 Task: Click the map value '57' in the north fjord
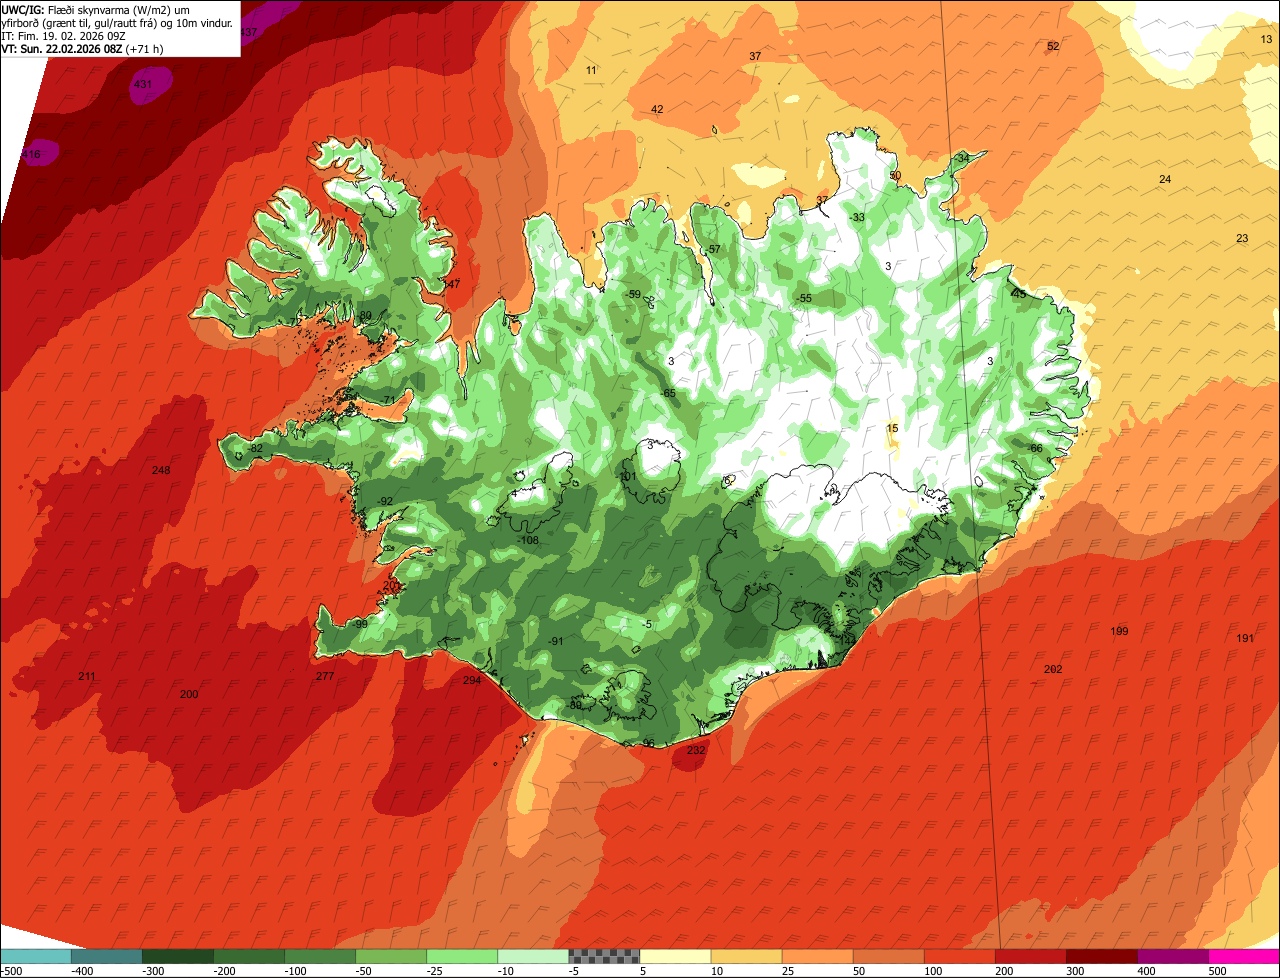click(x=714, y=249)
